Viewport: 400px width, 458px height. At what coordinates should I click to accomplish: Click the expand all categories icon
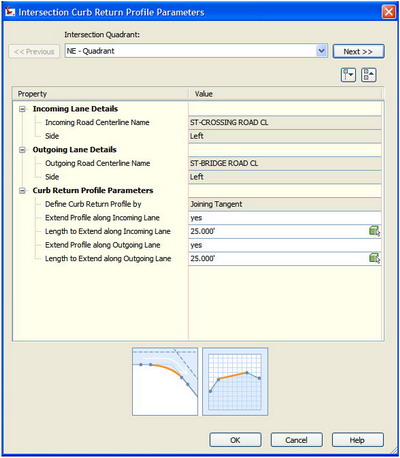[348, 75]
